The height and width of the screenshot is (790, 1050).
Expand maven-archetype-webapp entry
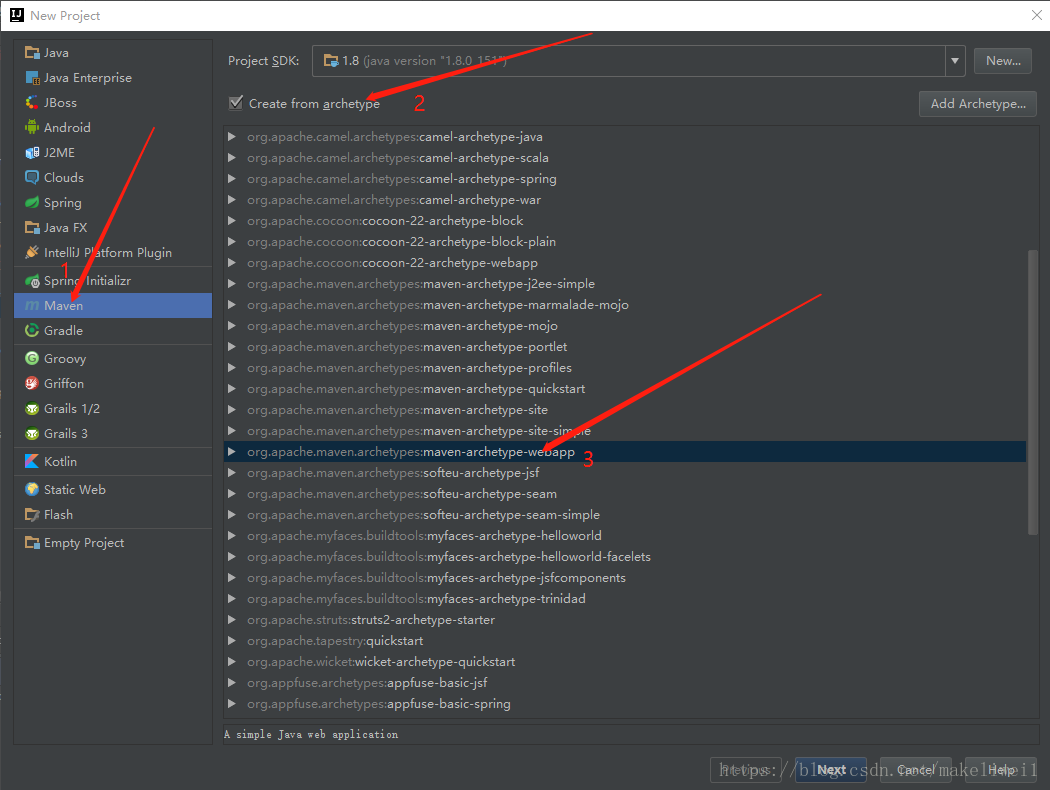232,452
